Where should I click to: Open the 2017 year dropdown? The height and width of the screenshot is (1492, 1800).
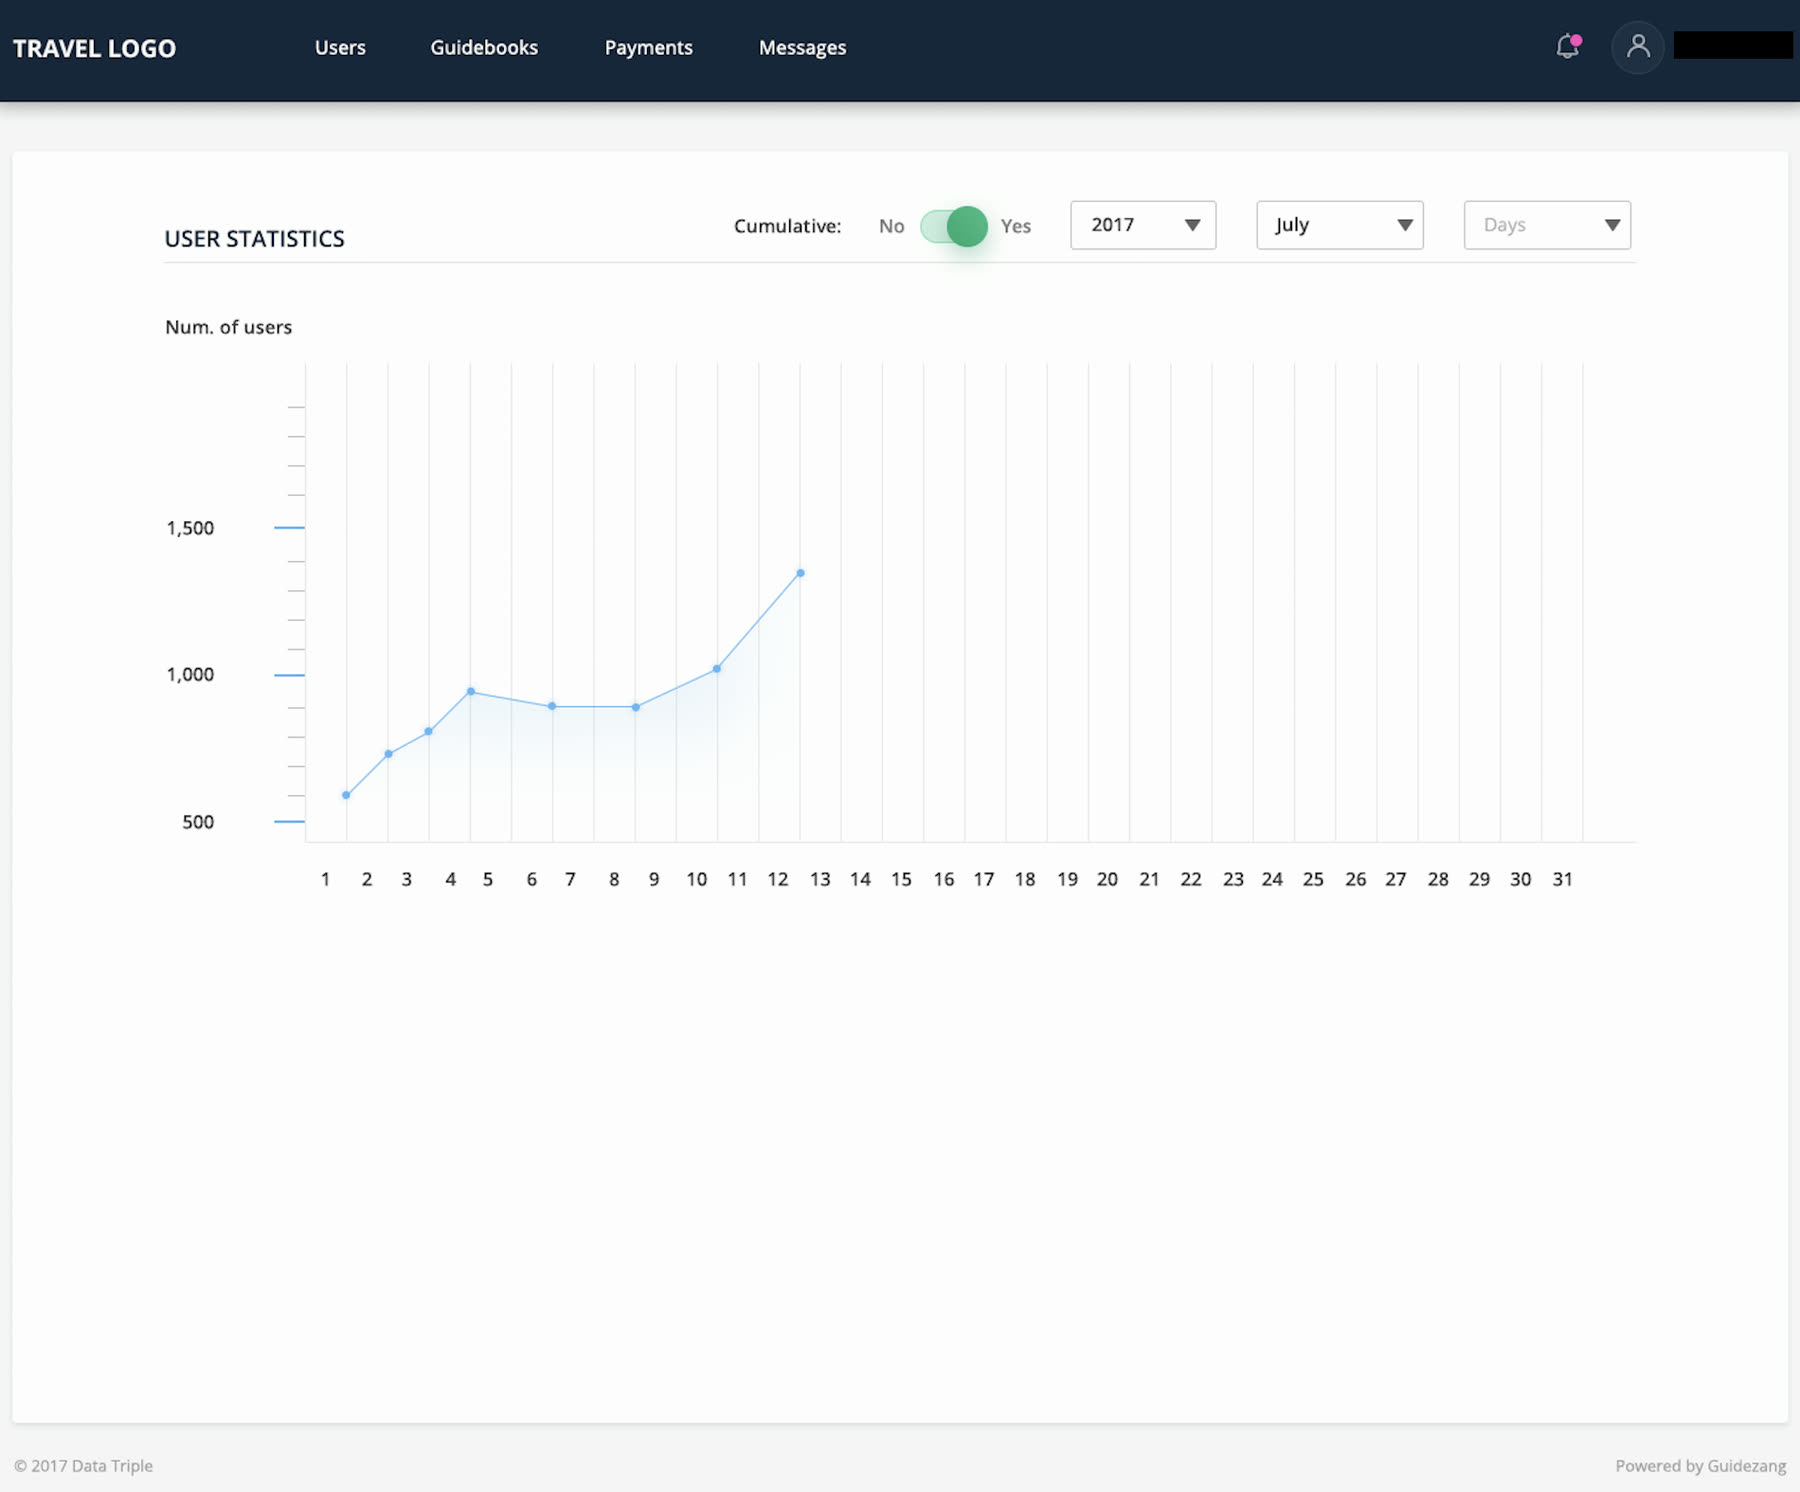click(x=1143, y=225)
